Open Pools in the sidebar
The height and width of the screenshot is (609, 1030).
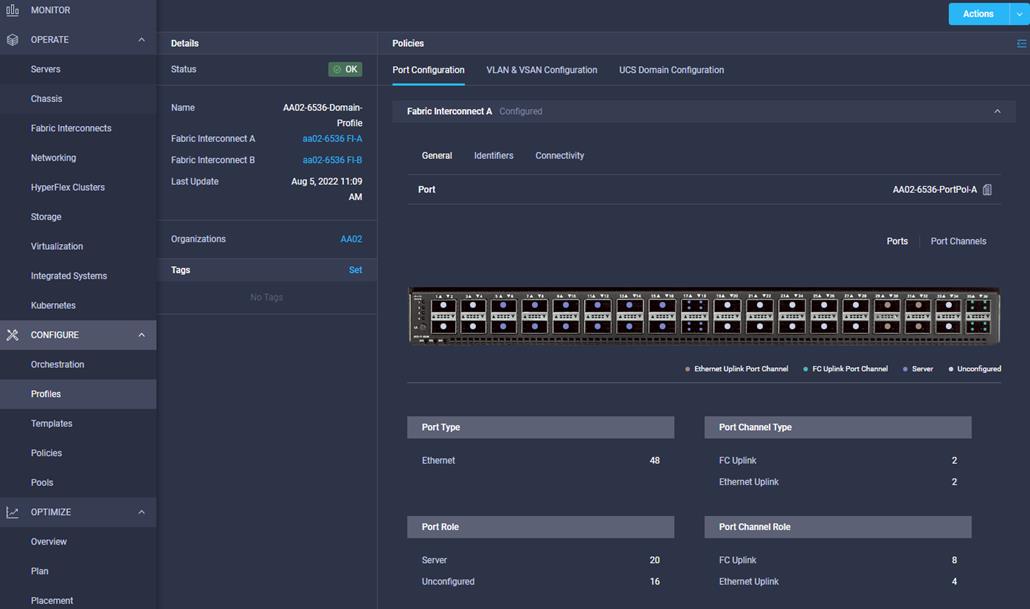click(x=42, y=483)
